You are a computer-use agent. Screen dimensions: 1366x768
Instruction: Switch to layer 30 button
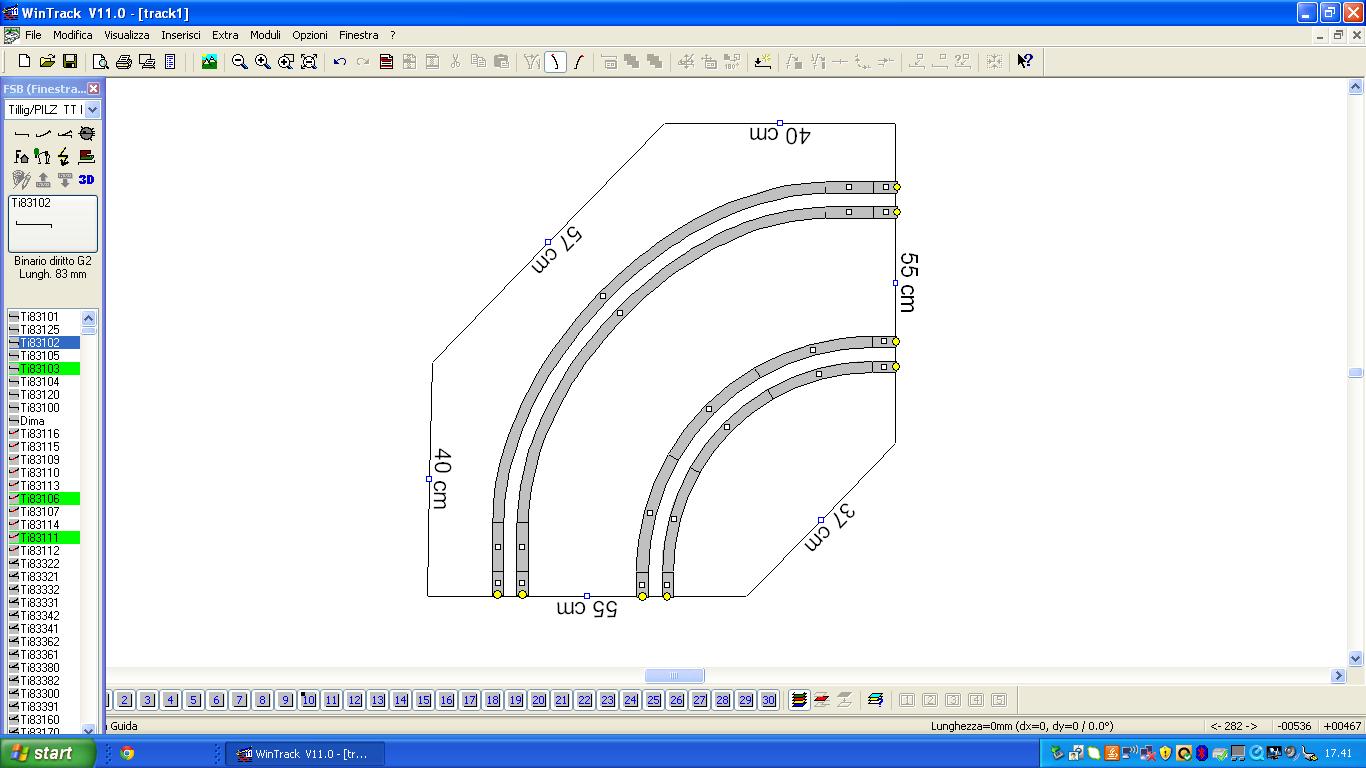[769, 700]
